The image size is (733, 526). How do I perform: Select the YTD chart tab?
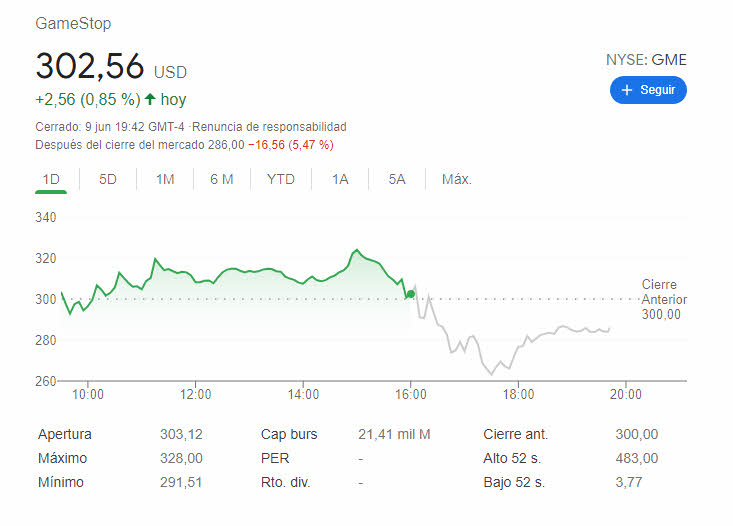click(281, 179)
